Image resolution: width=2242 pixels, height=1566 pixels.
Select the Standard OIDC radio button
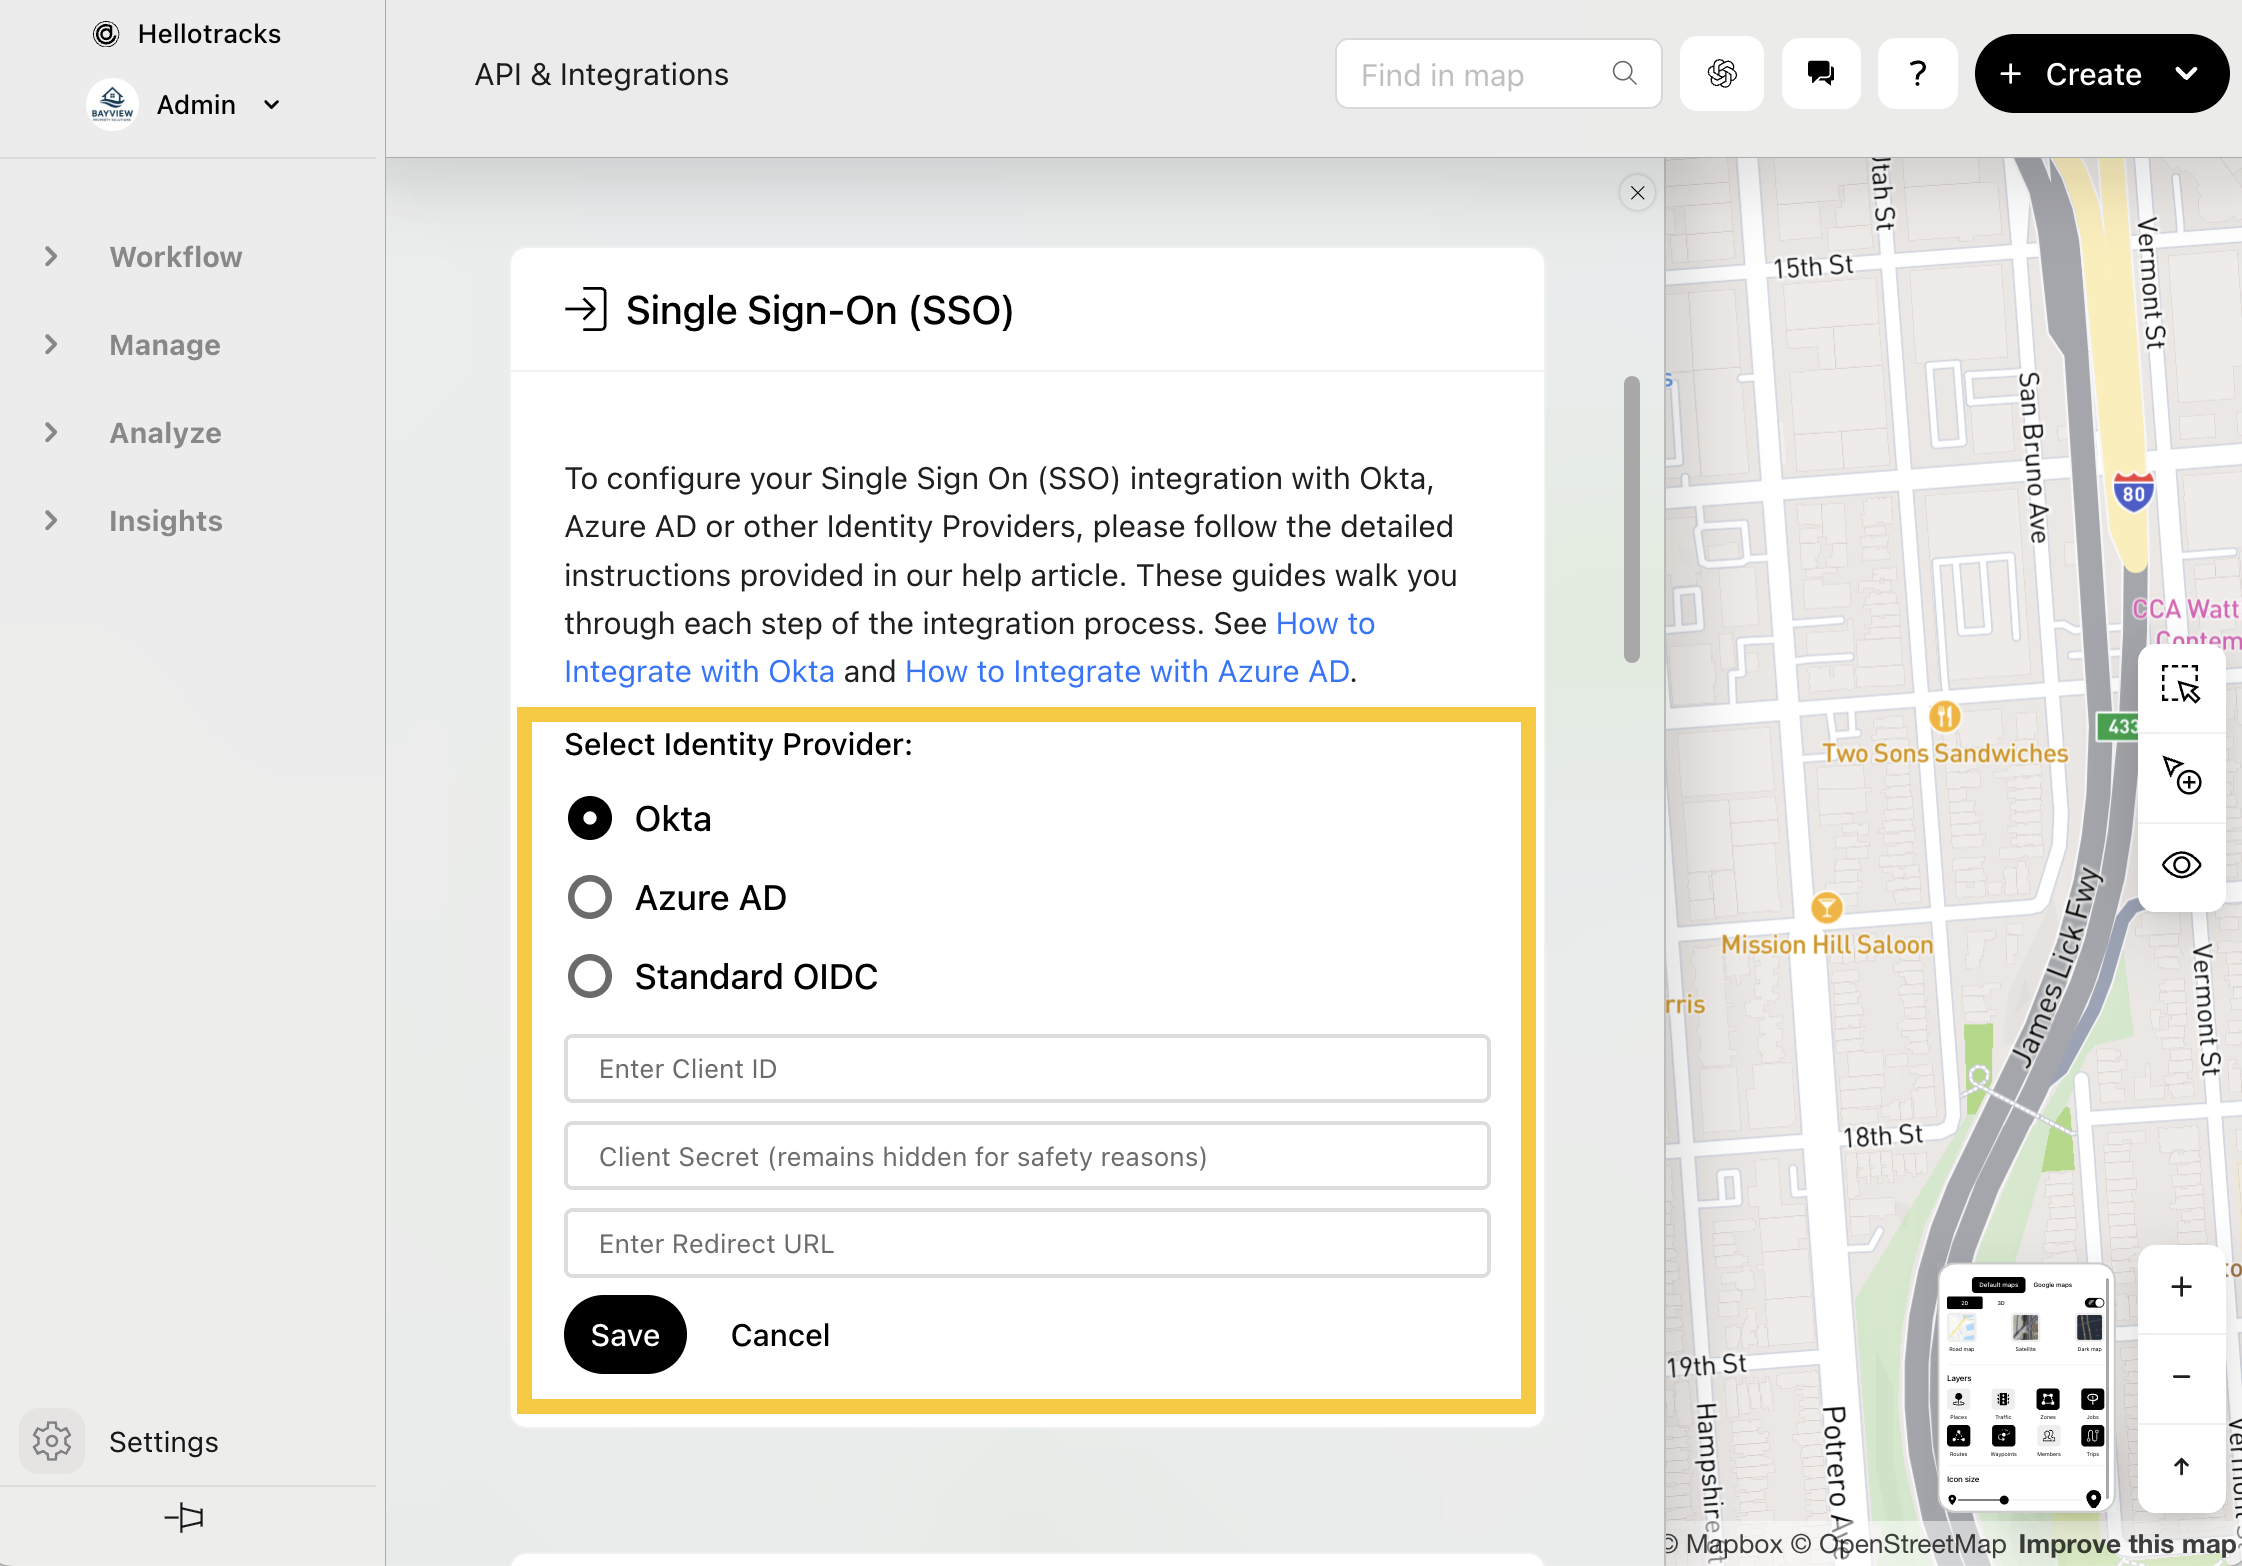coord(590,976)
